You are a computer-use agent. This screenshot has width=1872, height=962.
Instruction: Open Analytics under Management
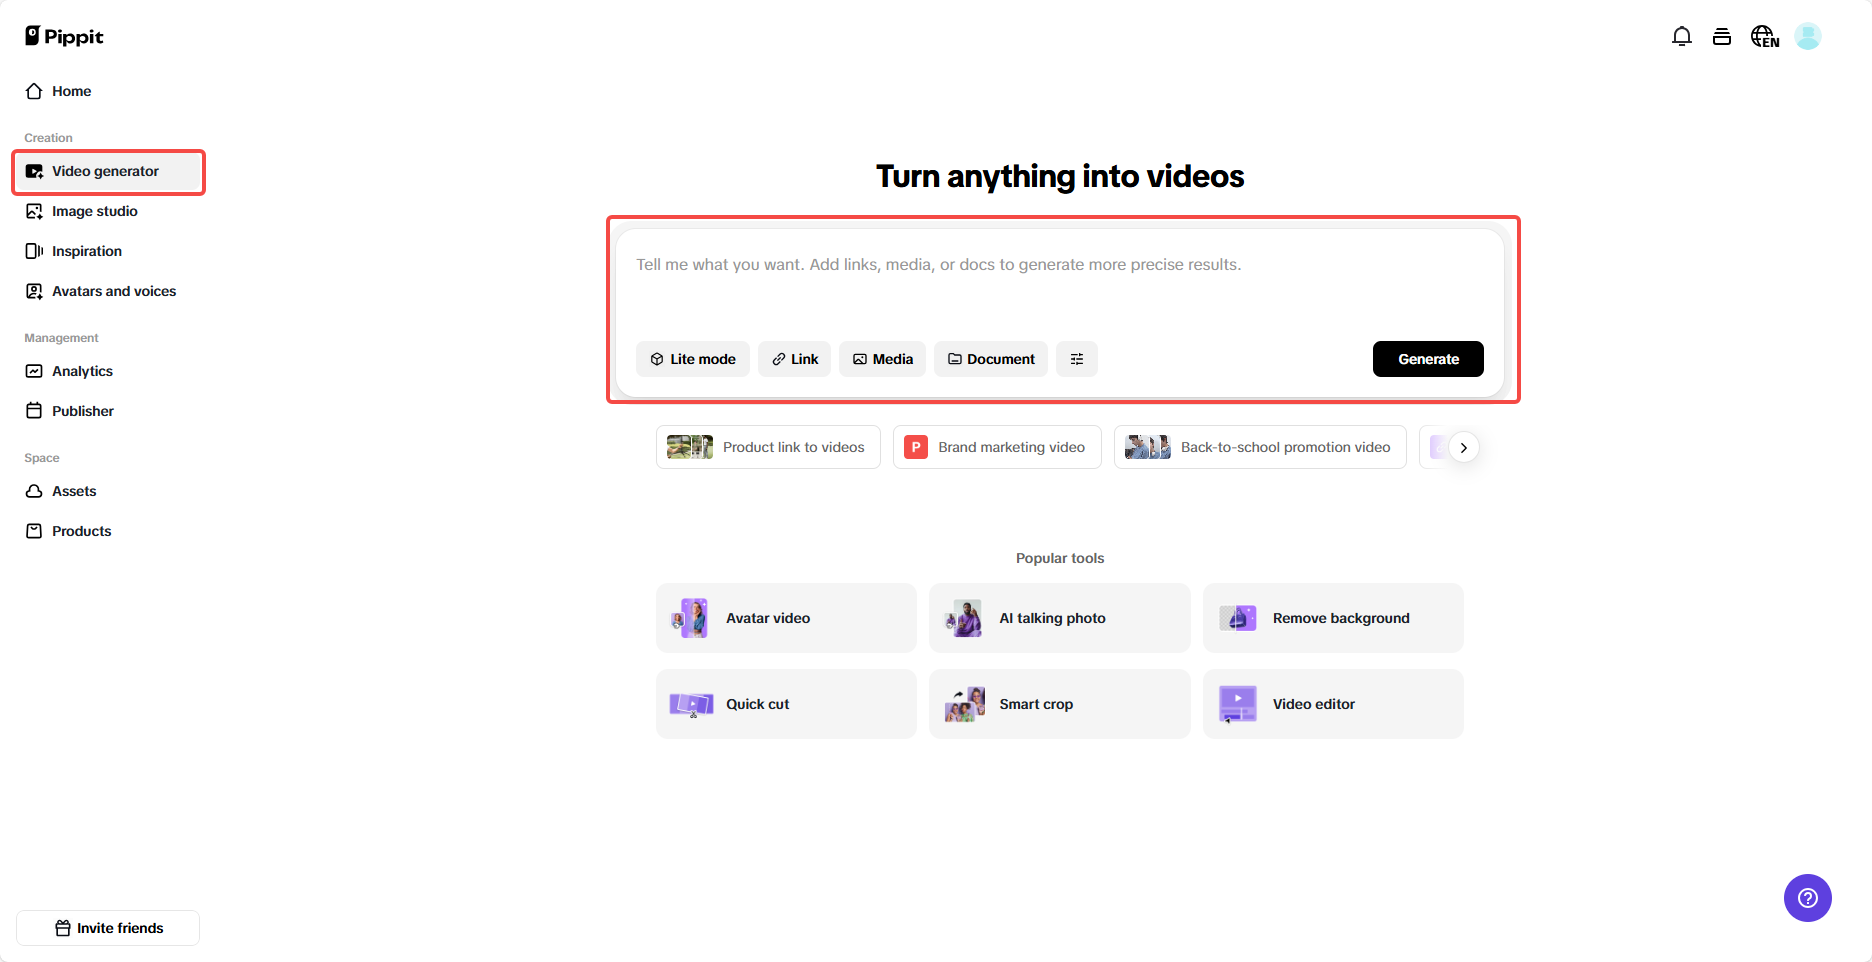pos(82,371)
